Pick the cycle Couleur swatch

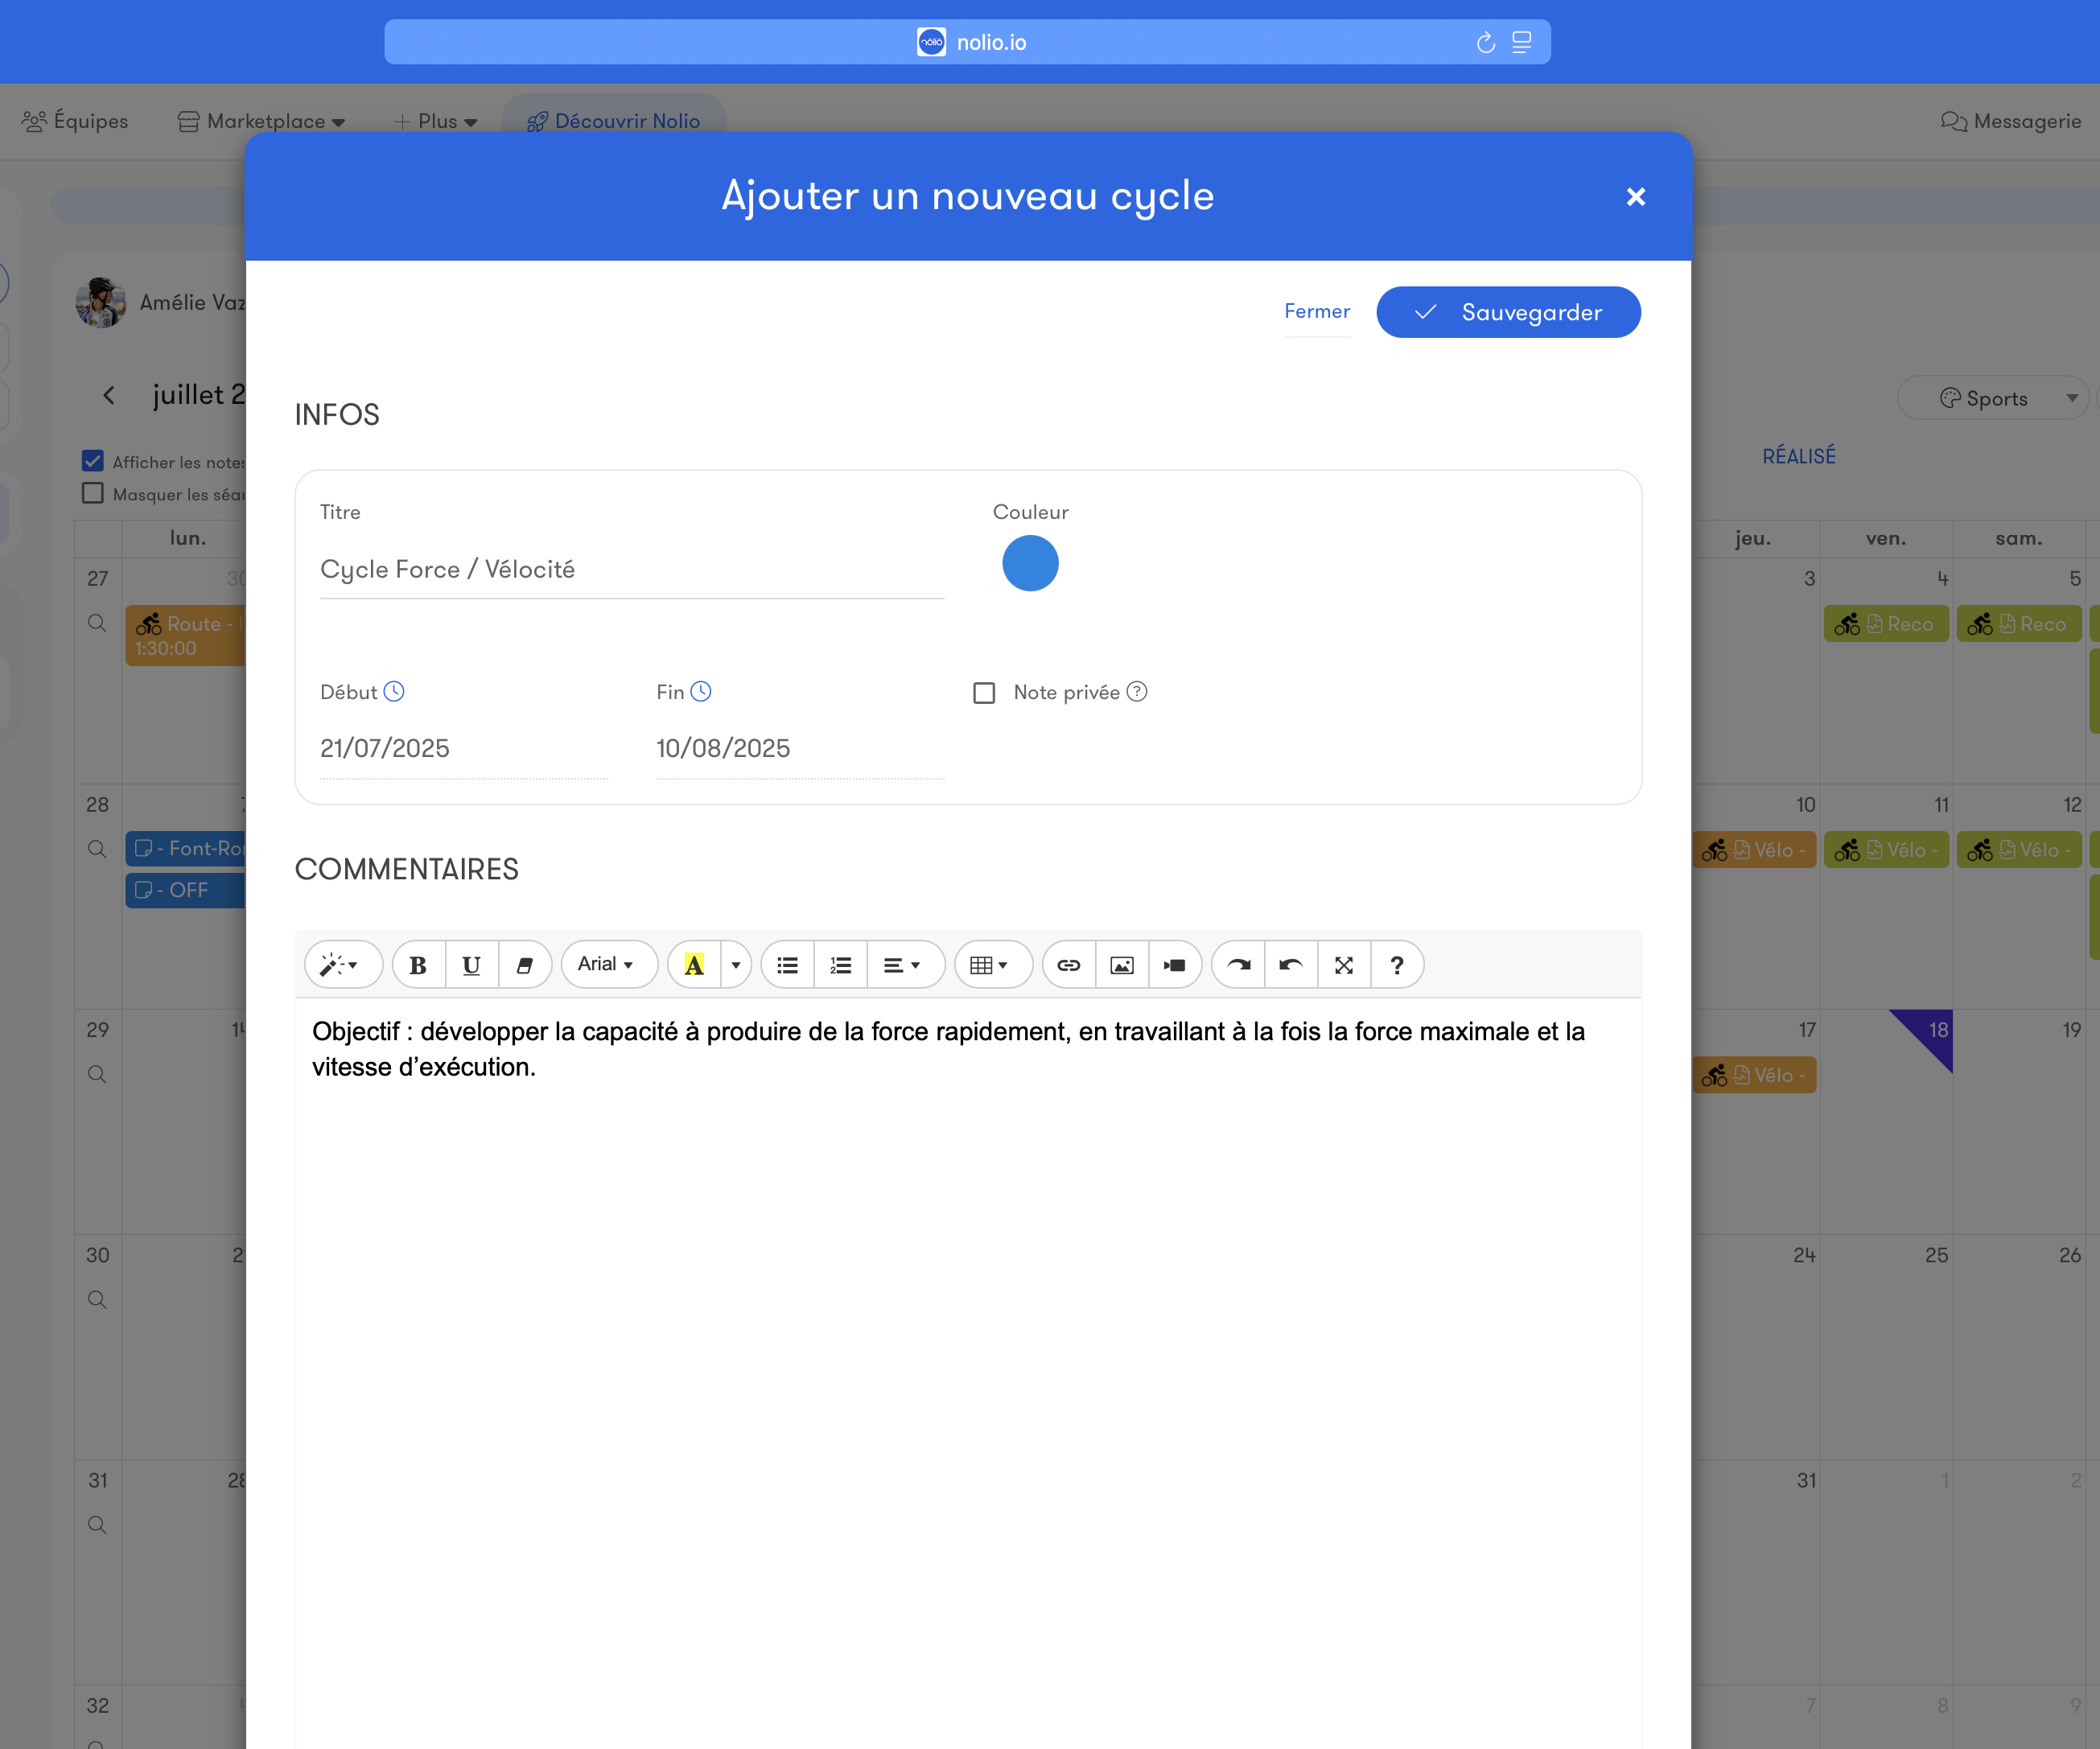point(1030,563)
